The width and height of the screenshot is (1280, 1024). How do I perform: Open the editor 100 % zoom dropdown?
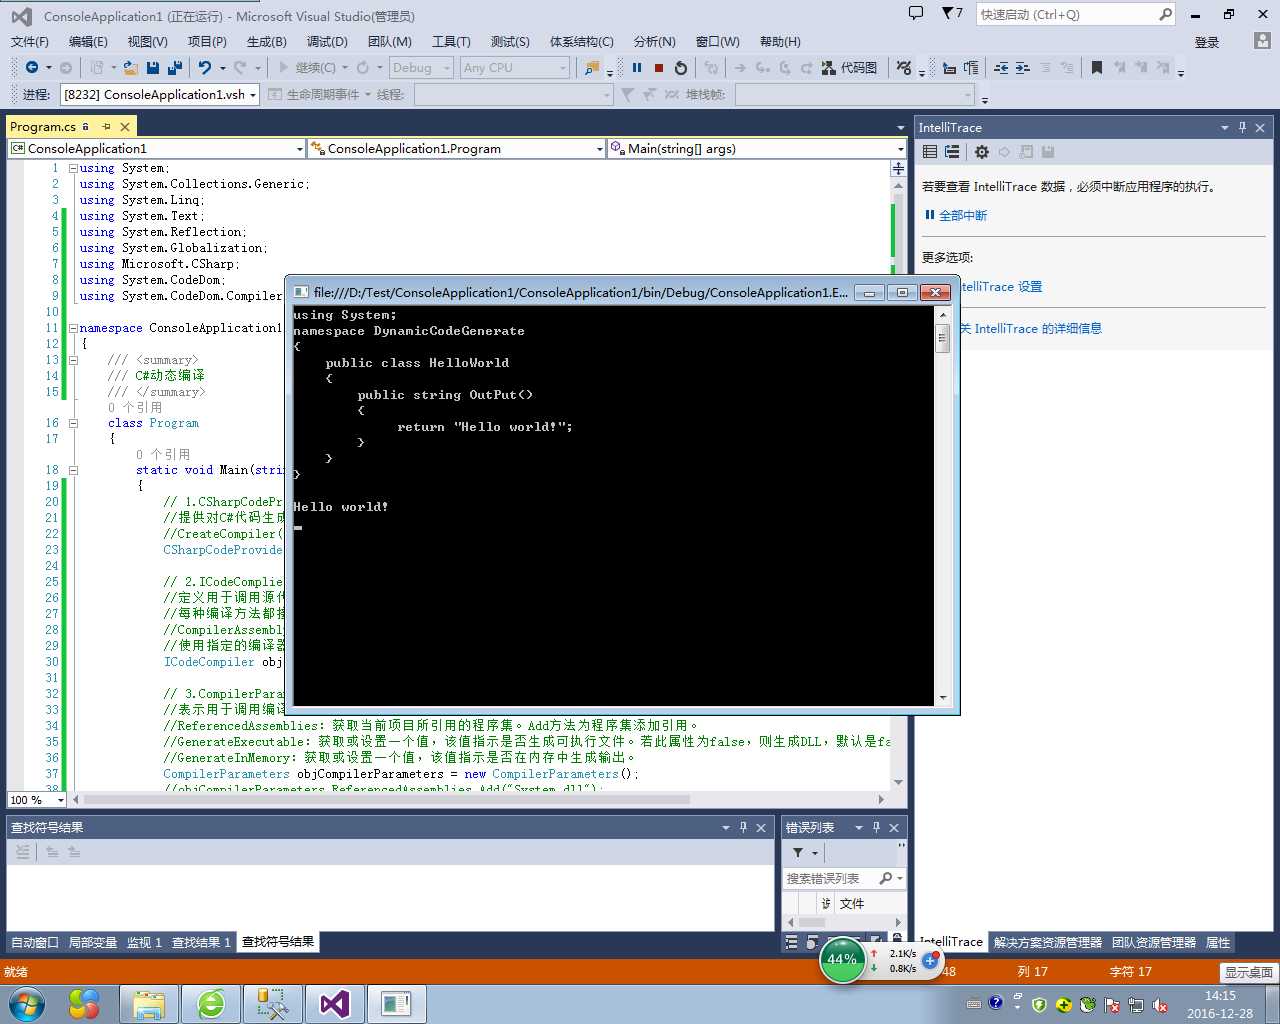tap(61, 800)
